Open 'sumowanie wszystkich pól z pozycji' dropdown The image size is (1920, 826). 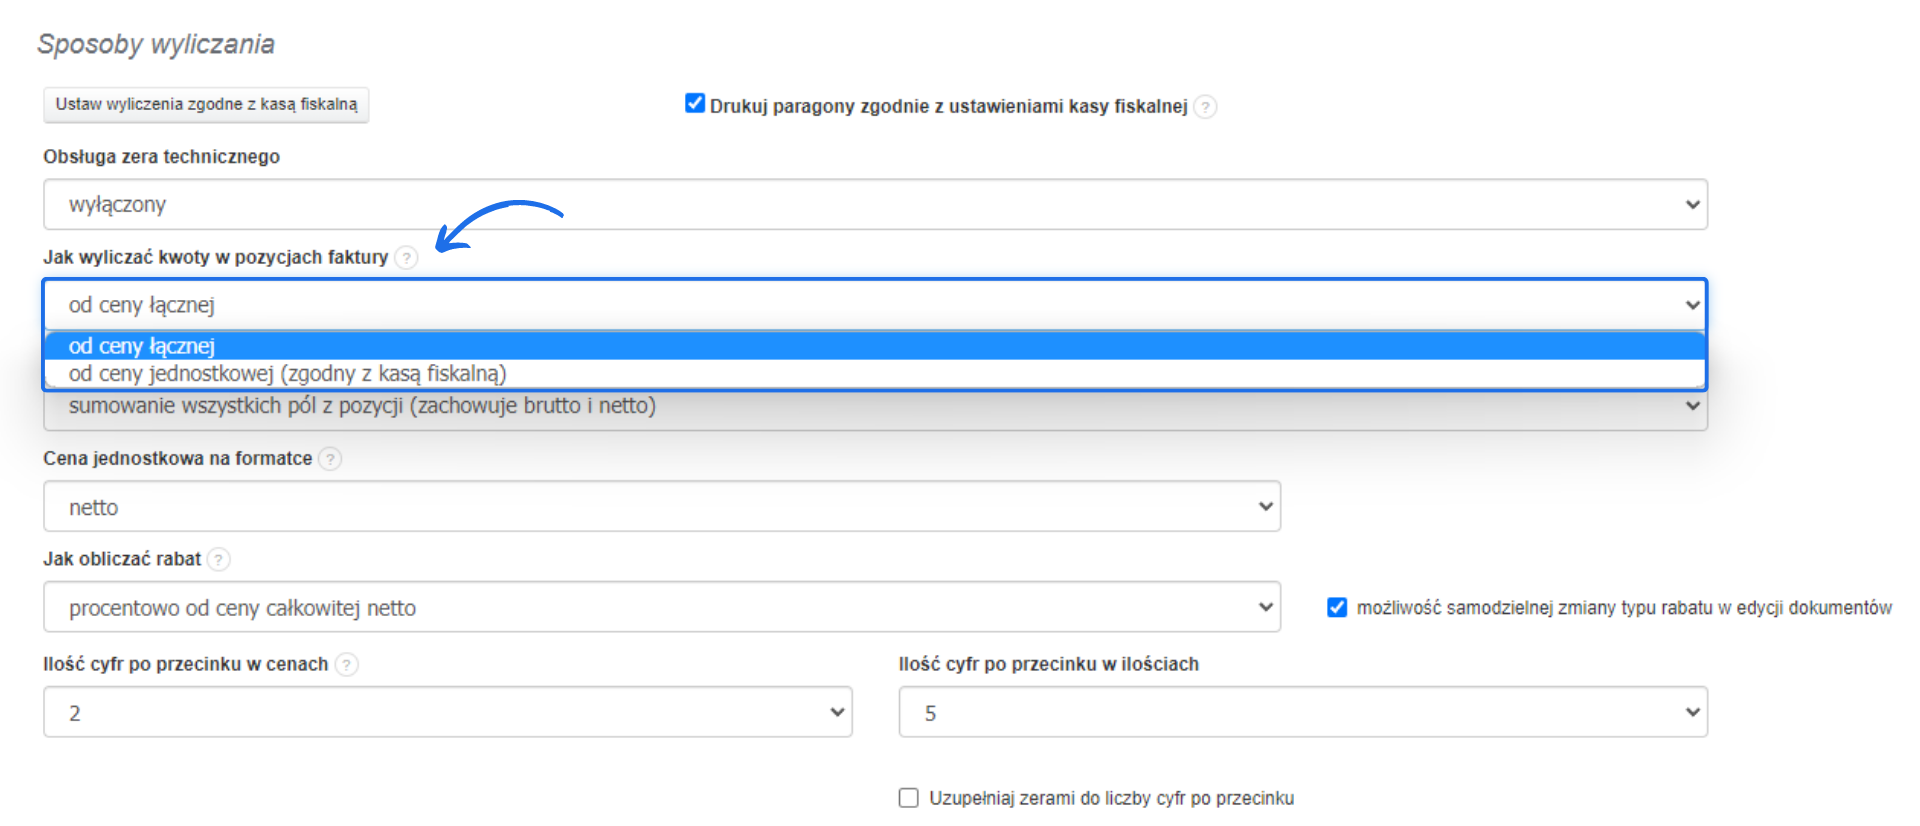tap(875, 408)
